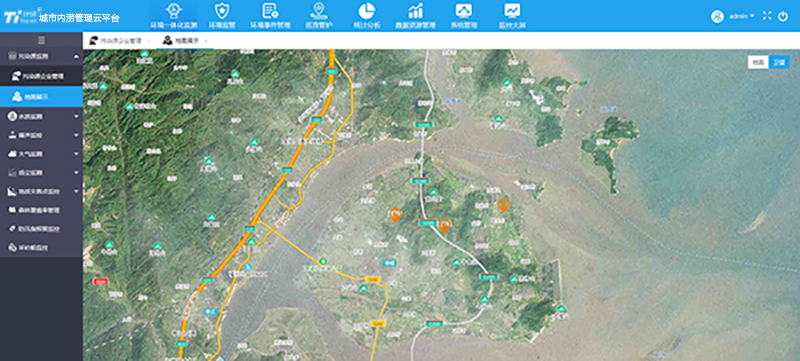Open 环境事件管理 document icon

[270, 10]
